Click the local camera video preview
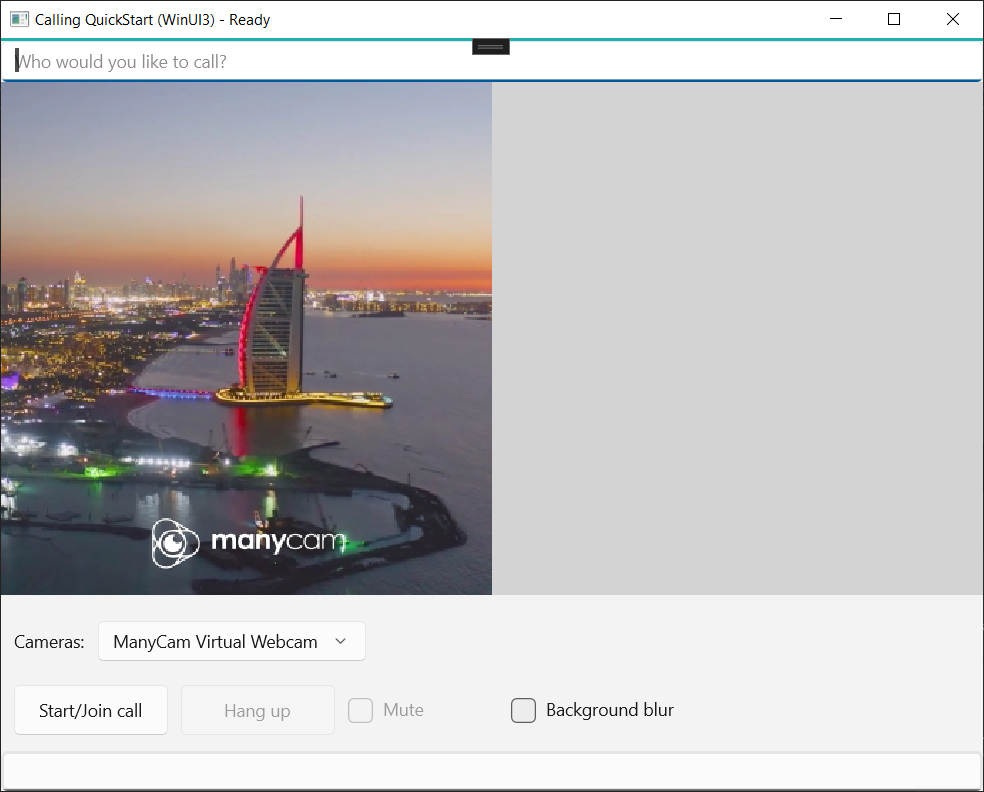984x792 pixels. [x=246, y=338]
